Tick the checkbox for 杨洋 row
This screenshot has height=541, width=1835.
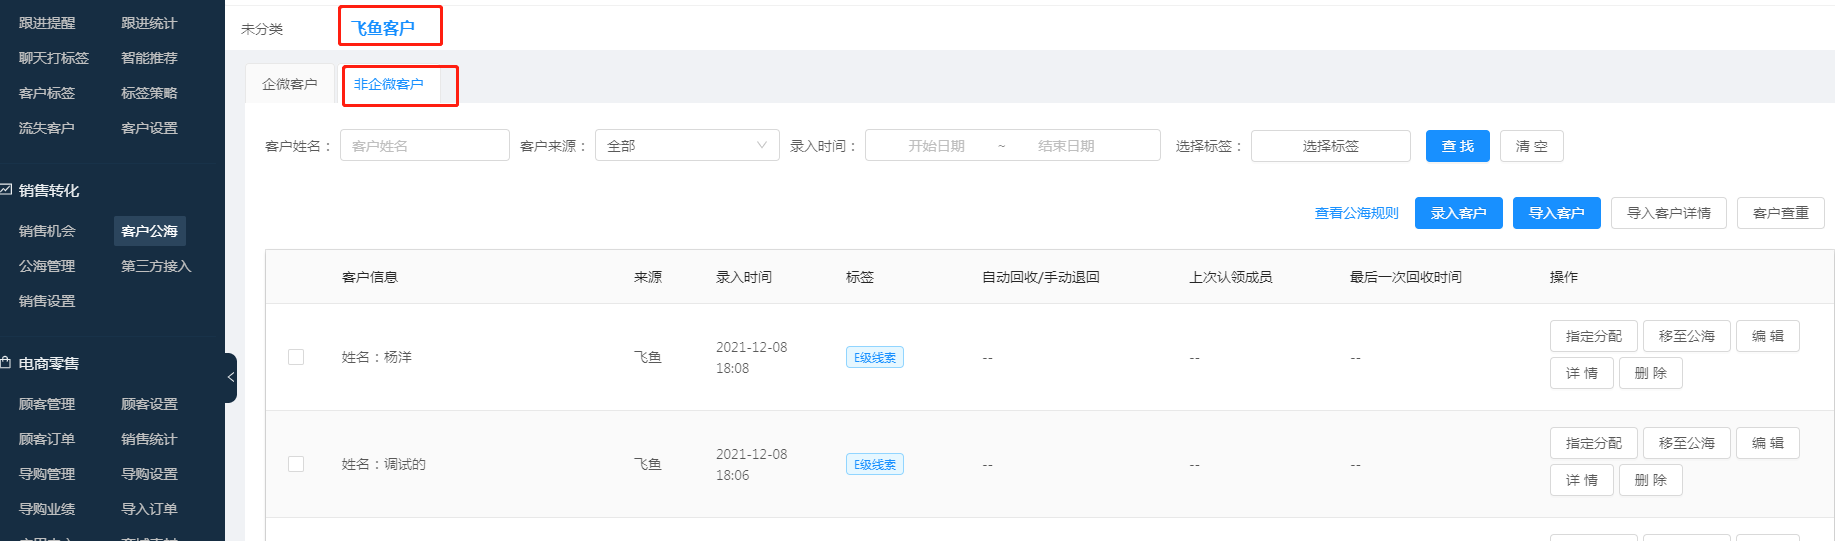296,357
